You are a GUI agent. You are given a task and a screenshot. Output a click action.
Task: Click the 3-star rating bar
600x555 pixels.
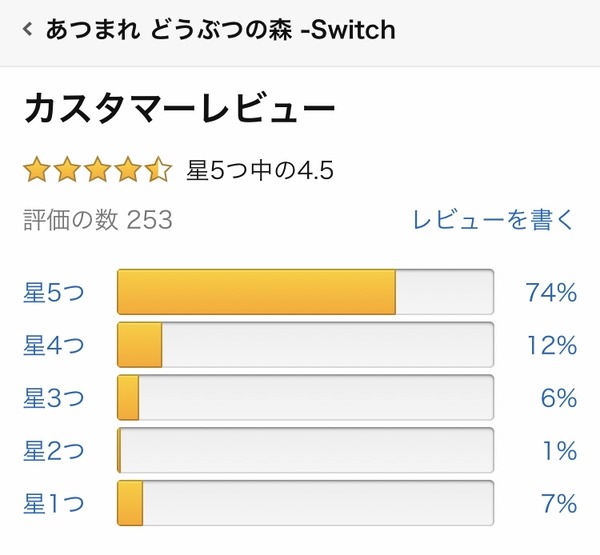(x=305, y=398)
